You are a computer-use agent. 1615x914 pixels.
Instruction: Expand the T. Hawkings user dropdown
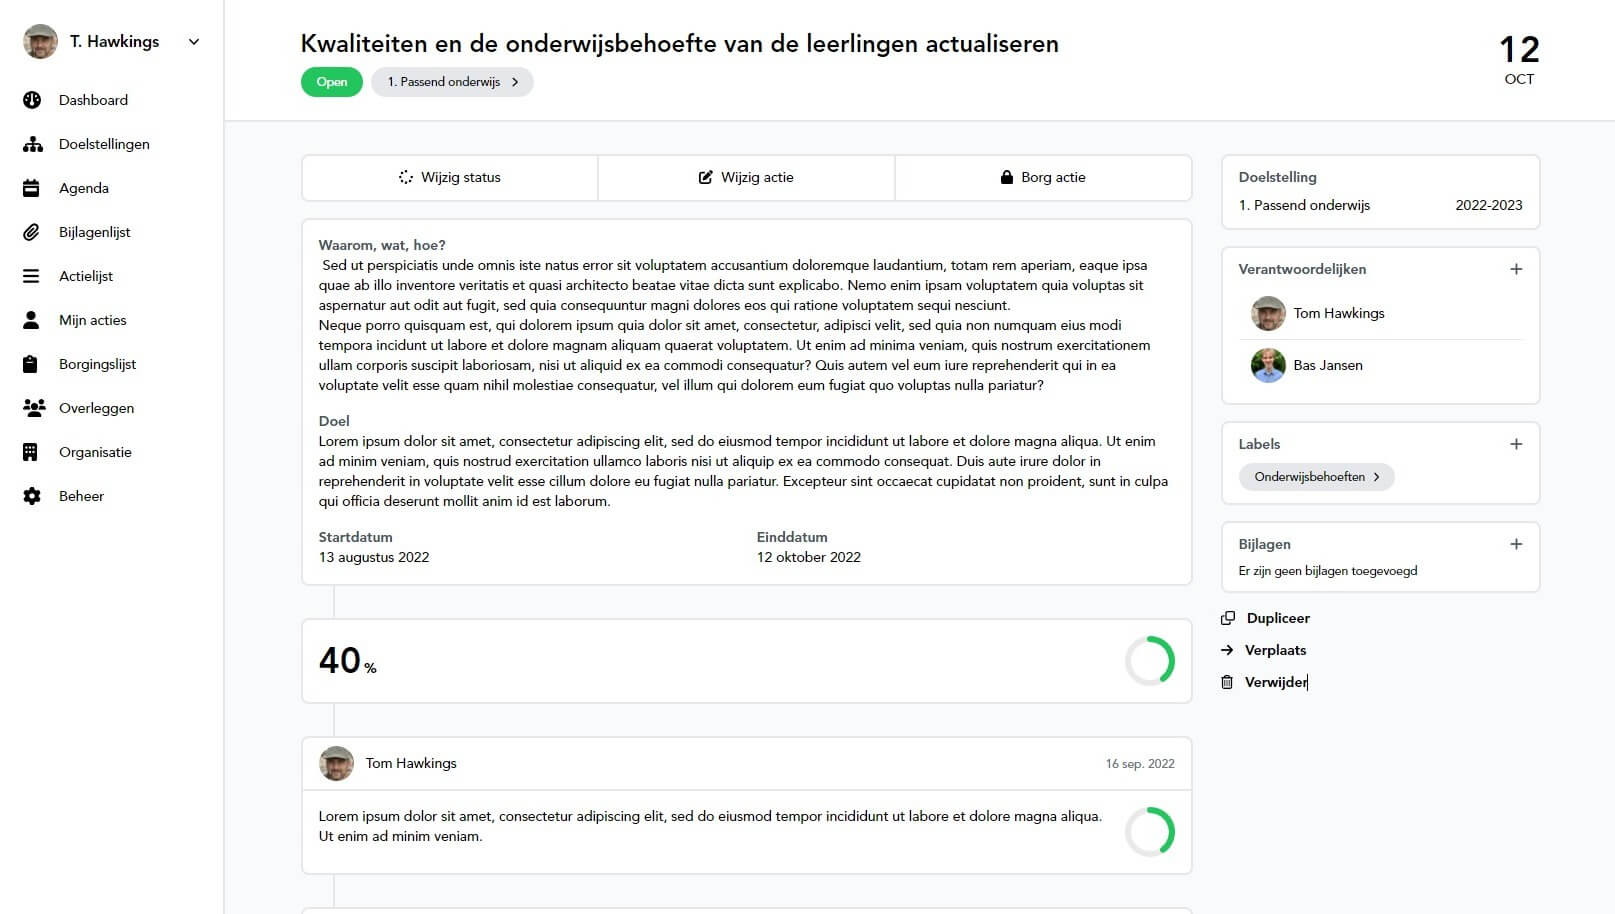[x=194, y=42]
